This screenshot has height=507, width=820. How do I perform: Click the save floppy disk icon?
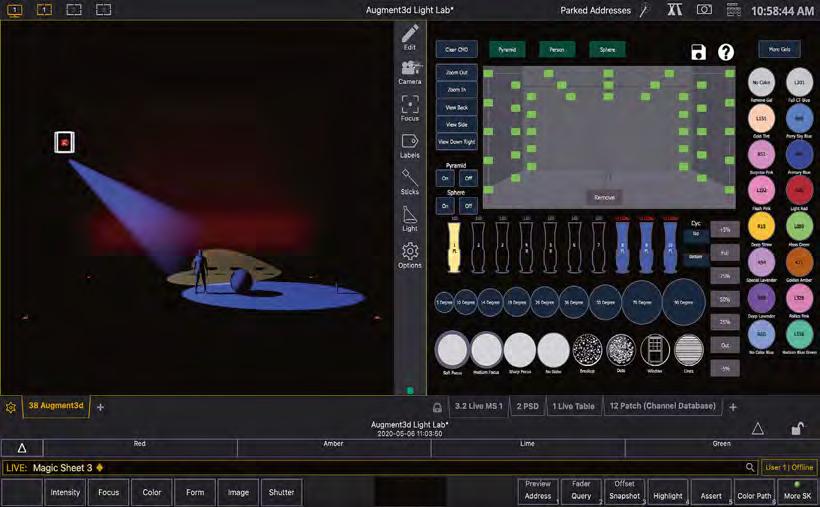698,52
